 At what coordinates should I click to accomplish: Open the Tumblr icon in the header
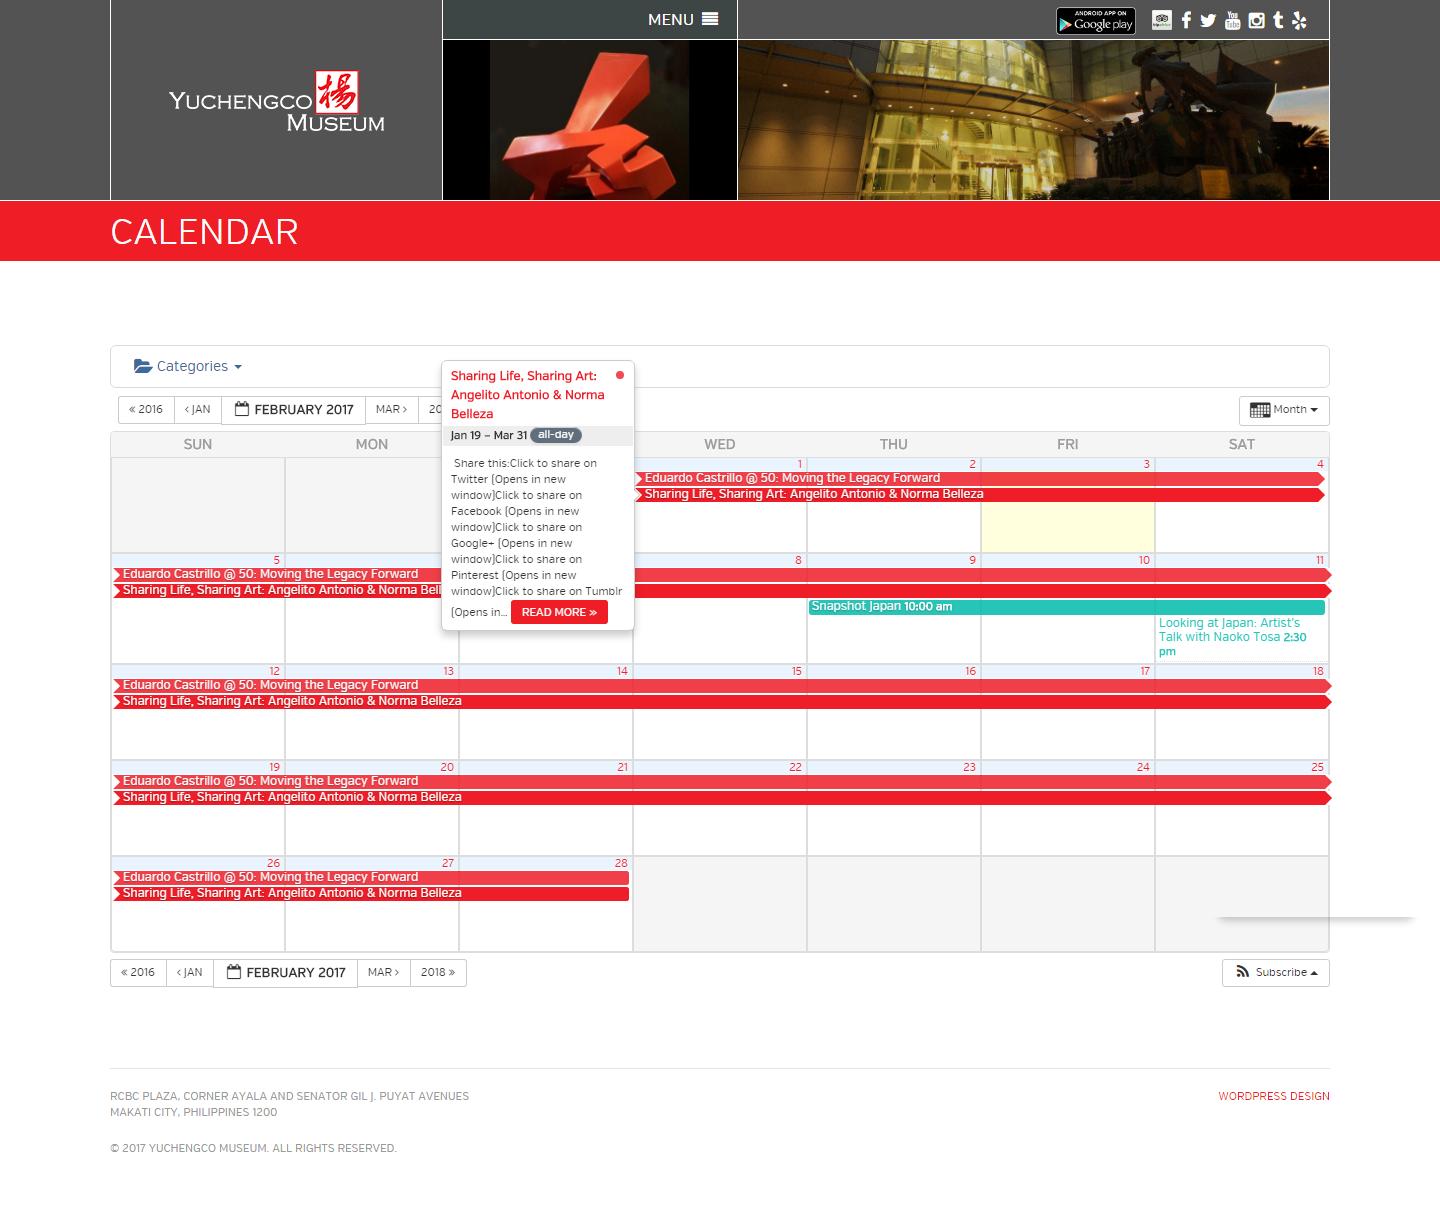tap(1278, 20)
